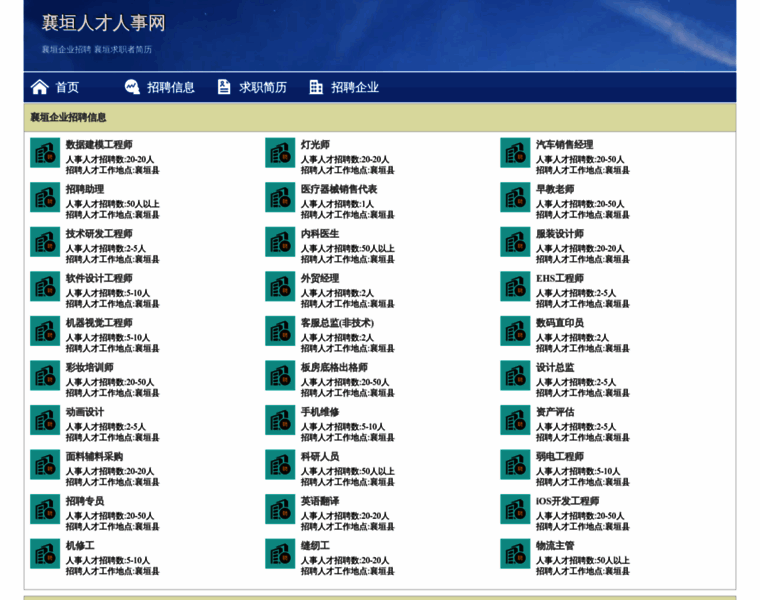Viewport: 760px width, 600px height.
Task: Click the icon beside 物流主管
Action: point(515,554)
